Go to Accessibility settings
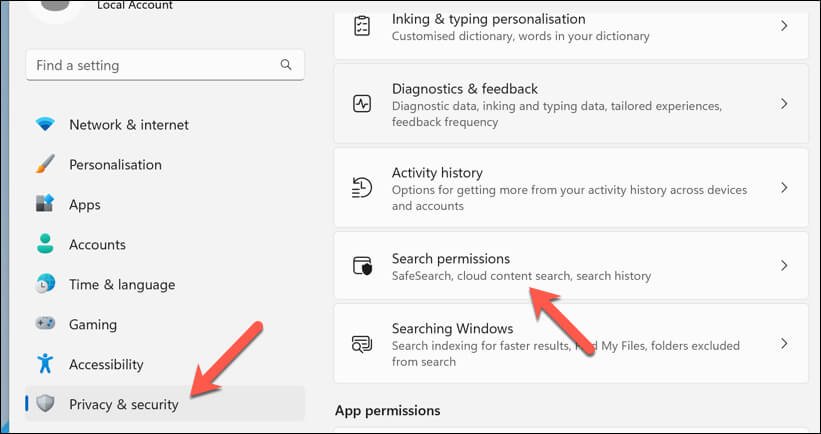Viewport: 821px width, 434px height. click(x=106, y=364)
